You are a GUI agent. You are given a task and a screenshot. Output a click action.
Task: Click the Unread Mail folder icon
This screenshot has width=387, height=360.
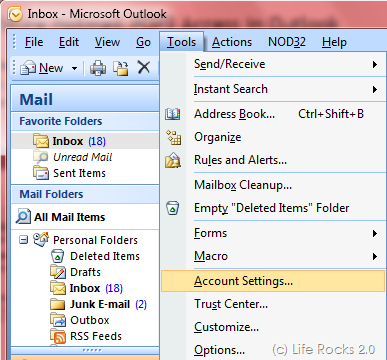(41, 157)
